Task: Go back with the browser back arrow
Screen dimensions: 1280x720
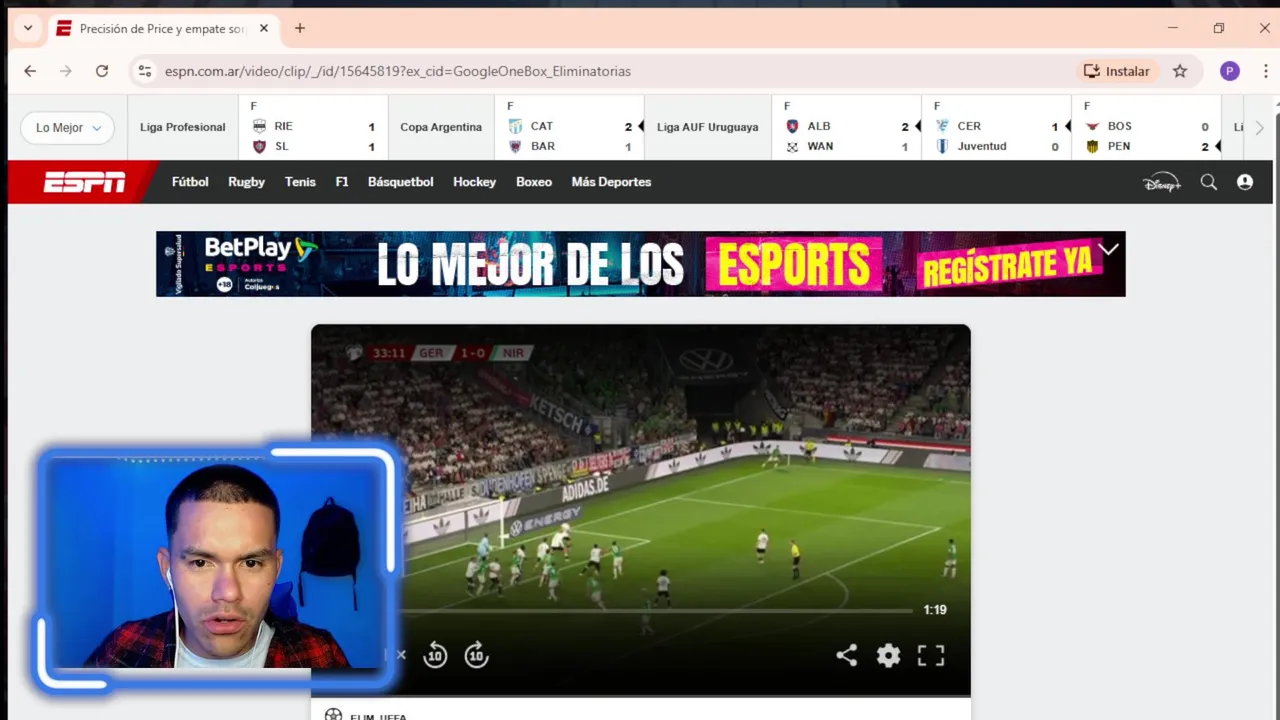Action: coord(30,71)
